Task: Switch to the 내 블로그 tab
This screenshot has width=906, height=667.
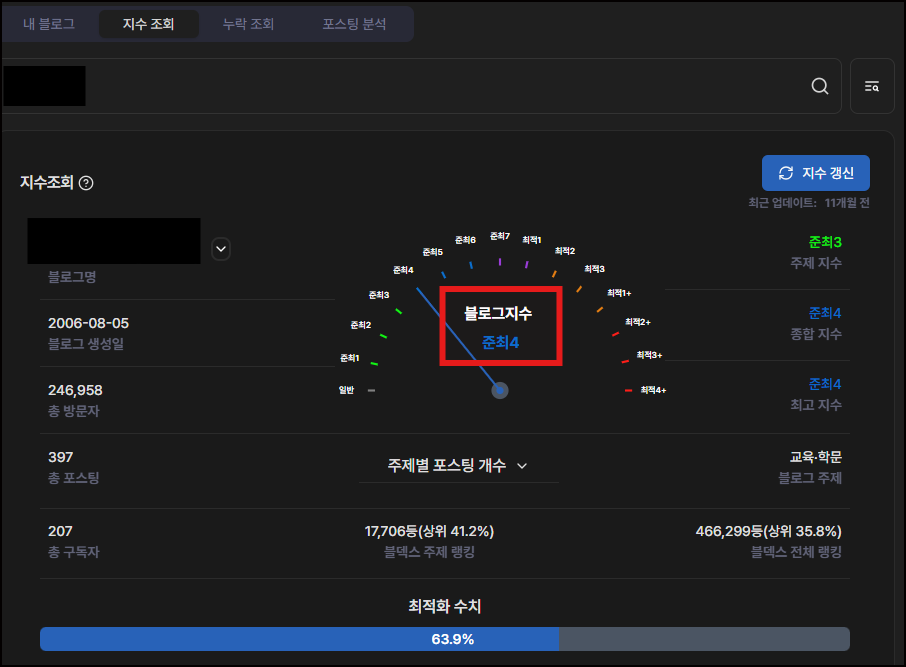Action: pyautogui.click(x=48, y=23)
